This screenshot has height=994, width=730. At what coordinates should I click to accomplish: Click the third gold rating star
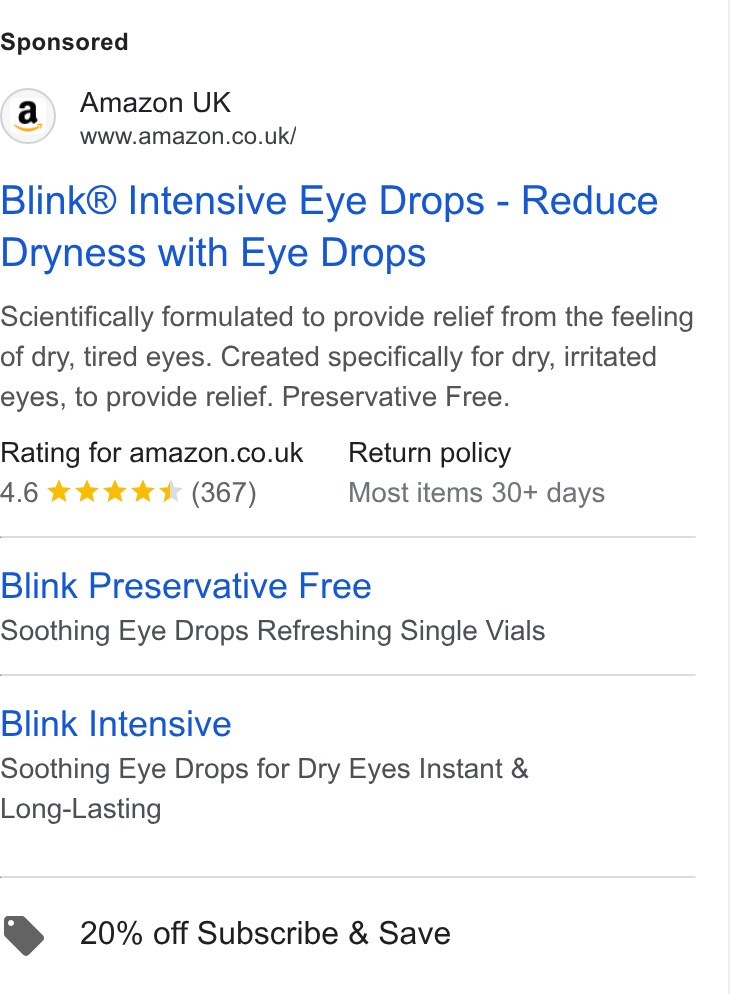[x=115, y=491]
